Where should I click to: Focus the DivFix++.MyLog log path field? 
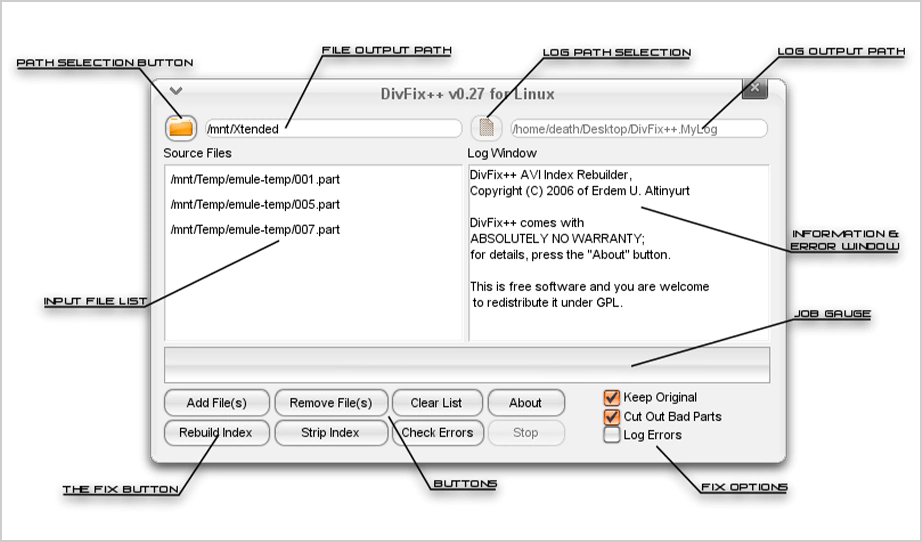click(x=639, y=129)
